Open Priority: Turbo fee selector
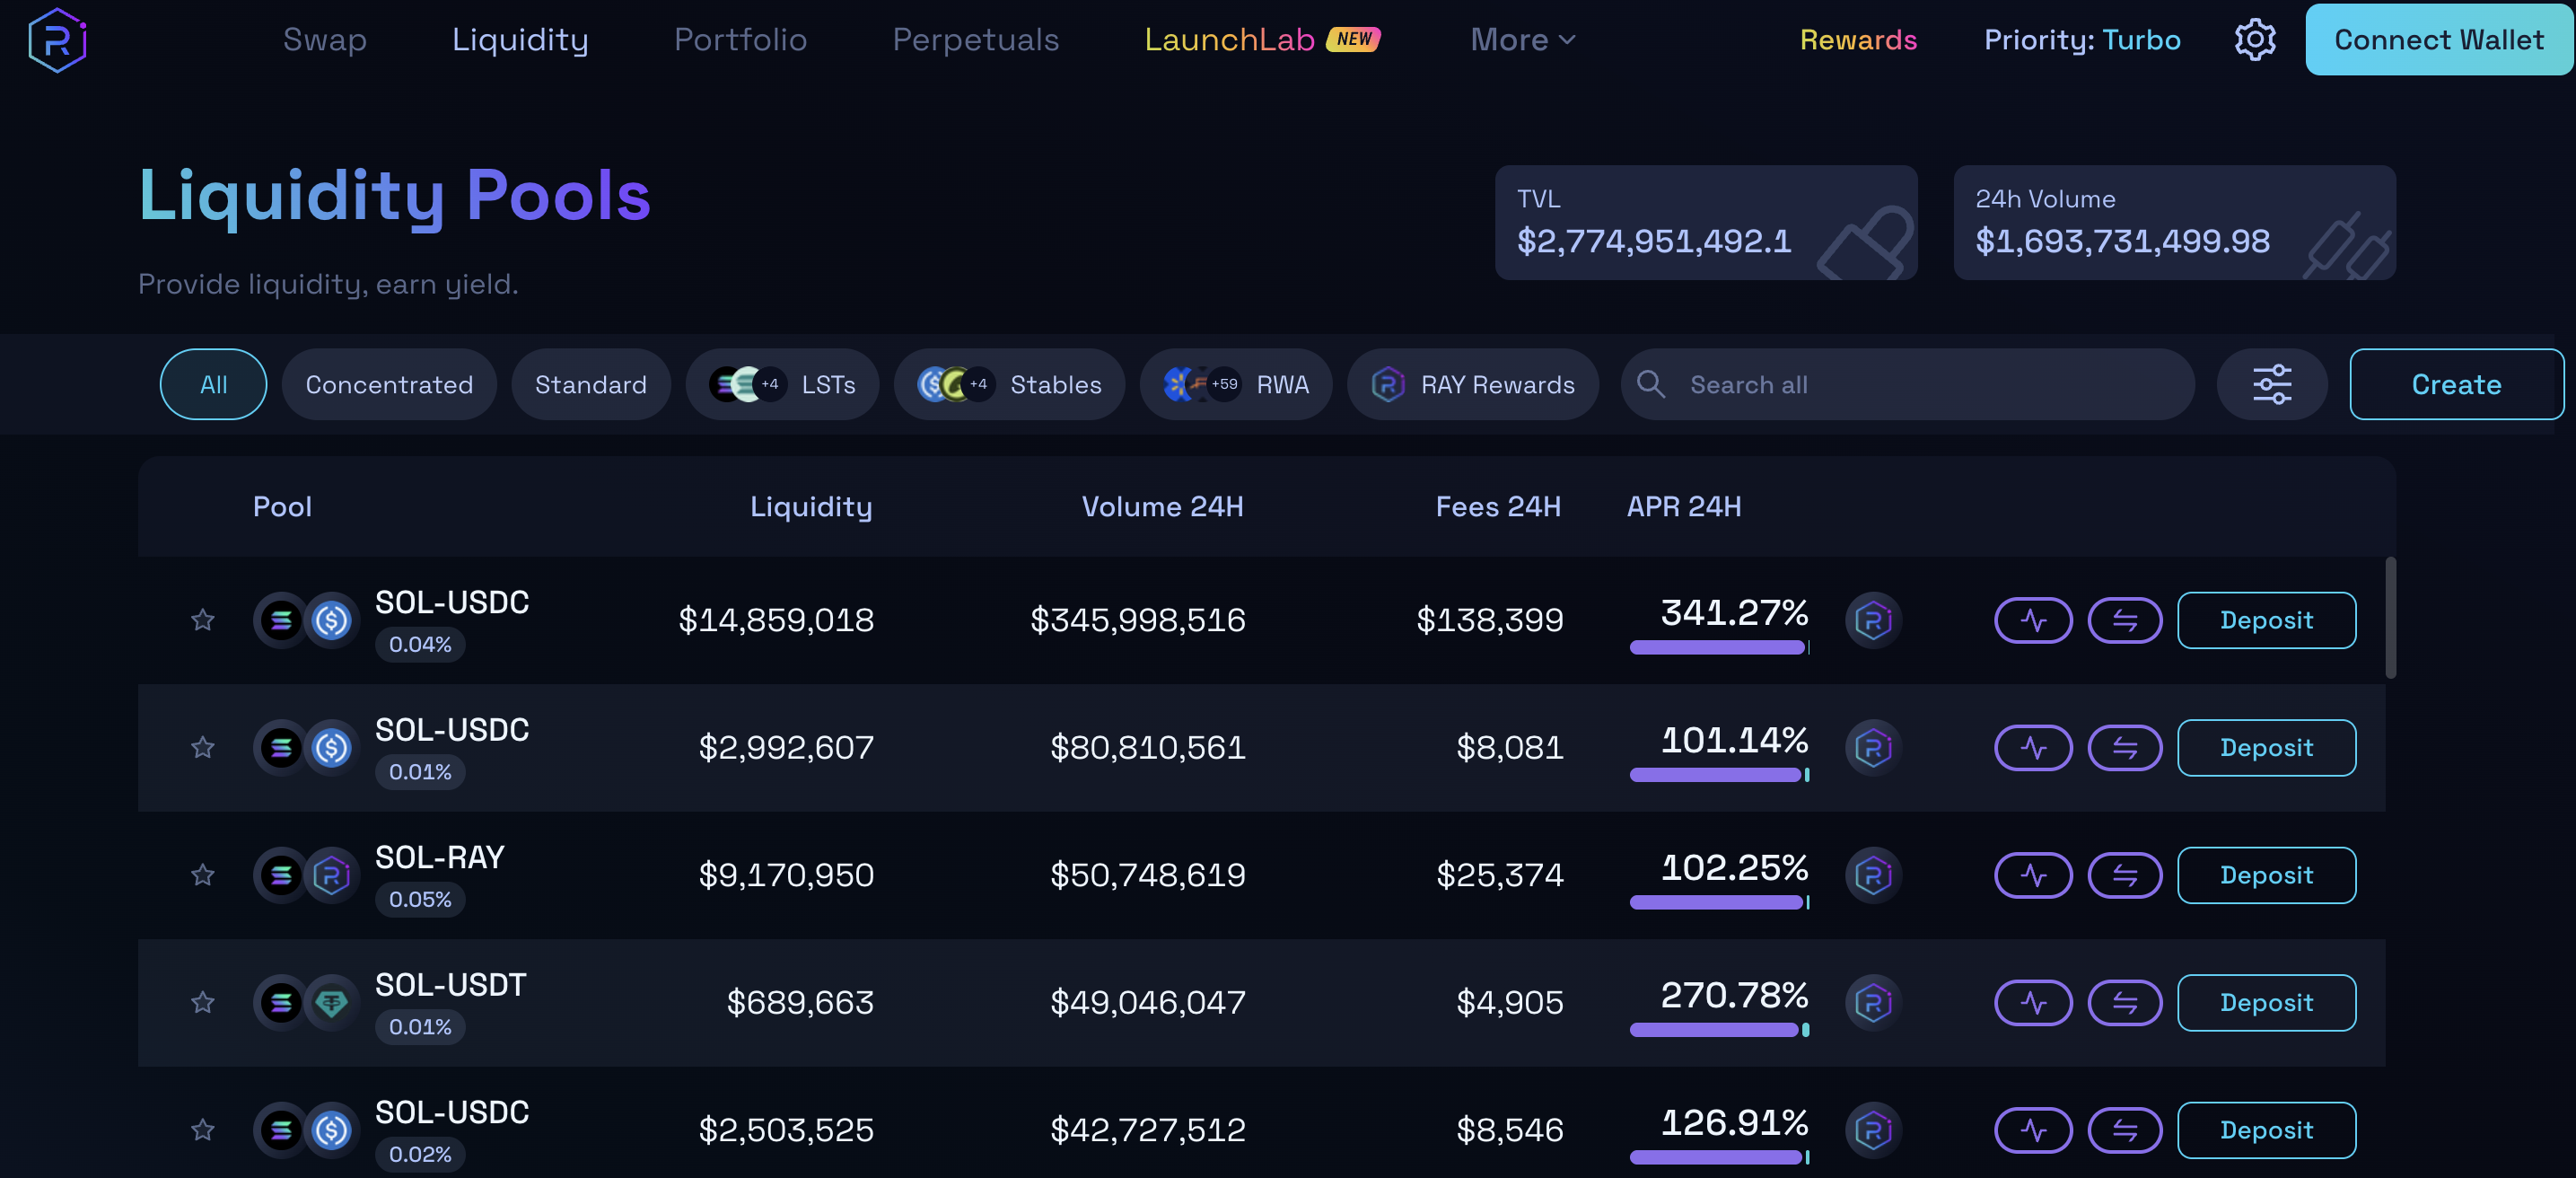This screenshot has height=1178, width=2576. [2082, 40]
